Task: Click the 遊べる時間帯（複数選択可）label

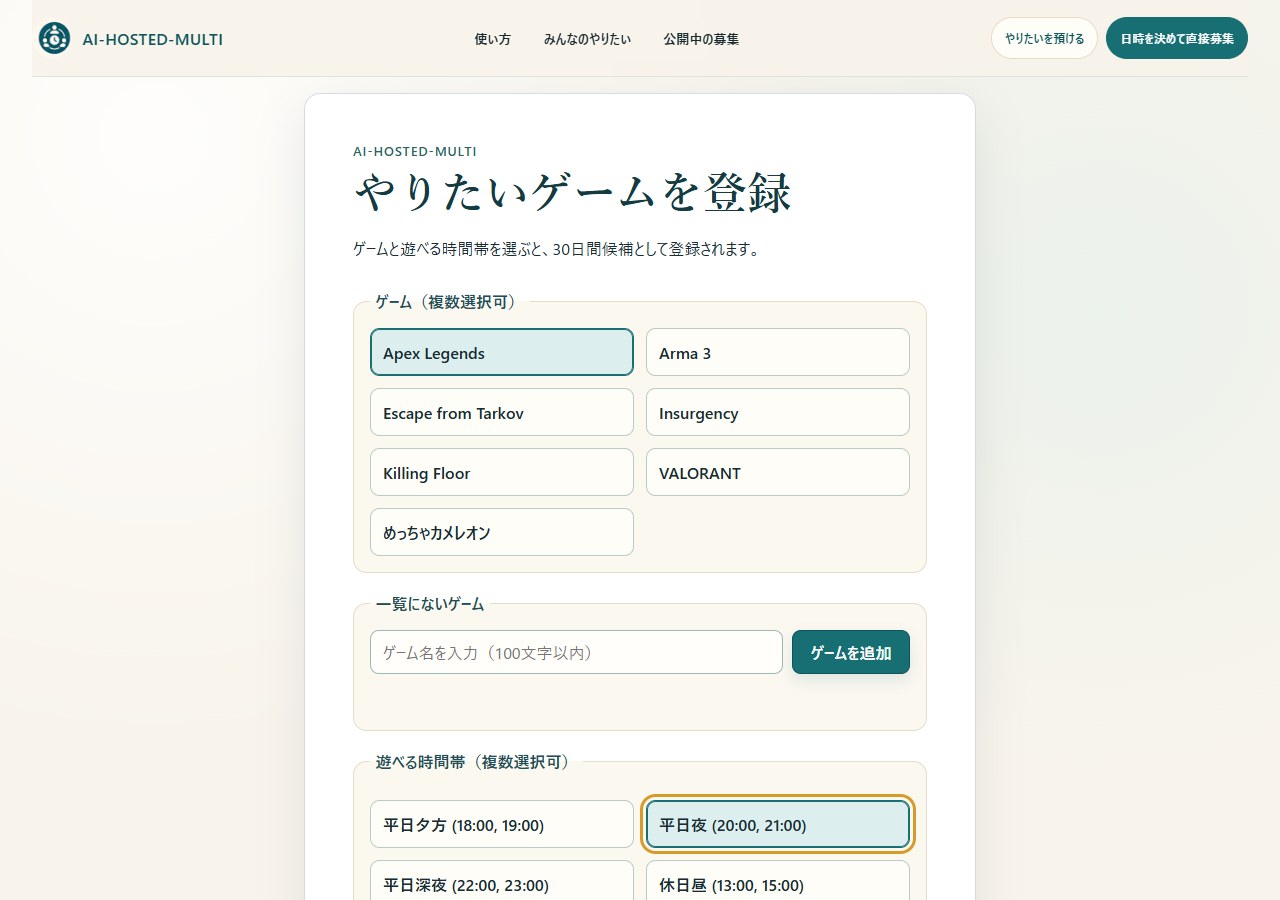Action: [474, 761]
